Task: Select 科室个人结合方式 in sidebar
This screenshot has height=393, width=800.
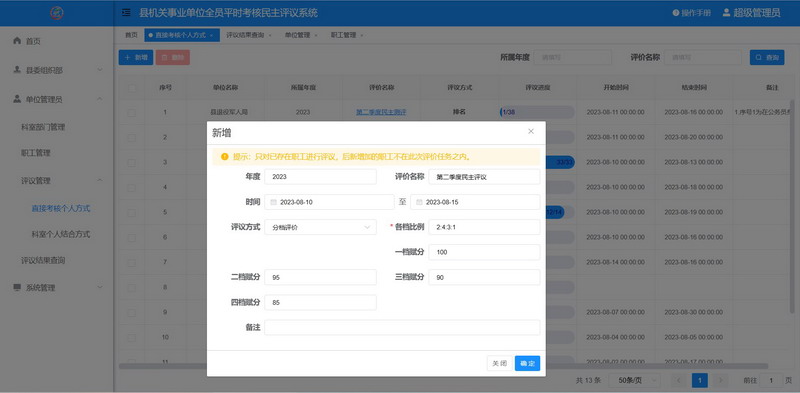Action: 61,234
